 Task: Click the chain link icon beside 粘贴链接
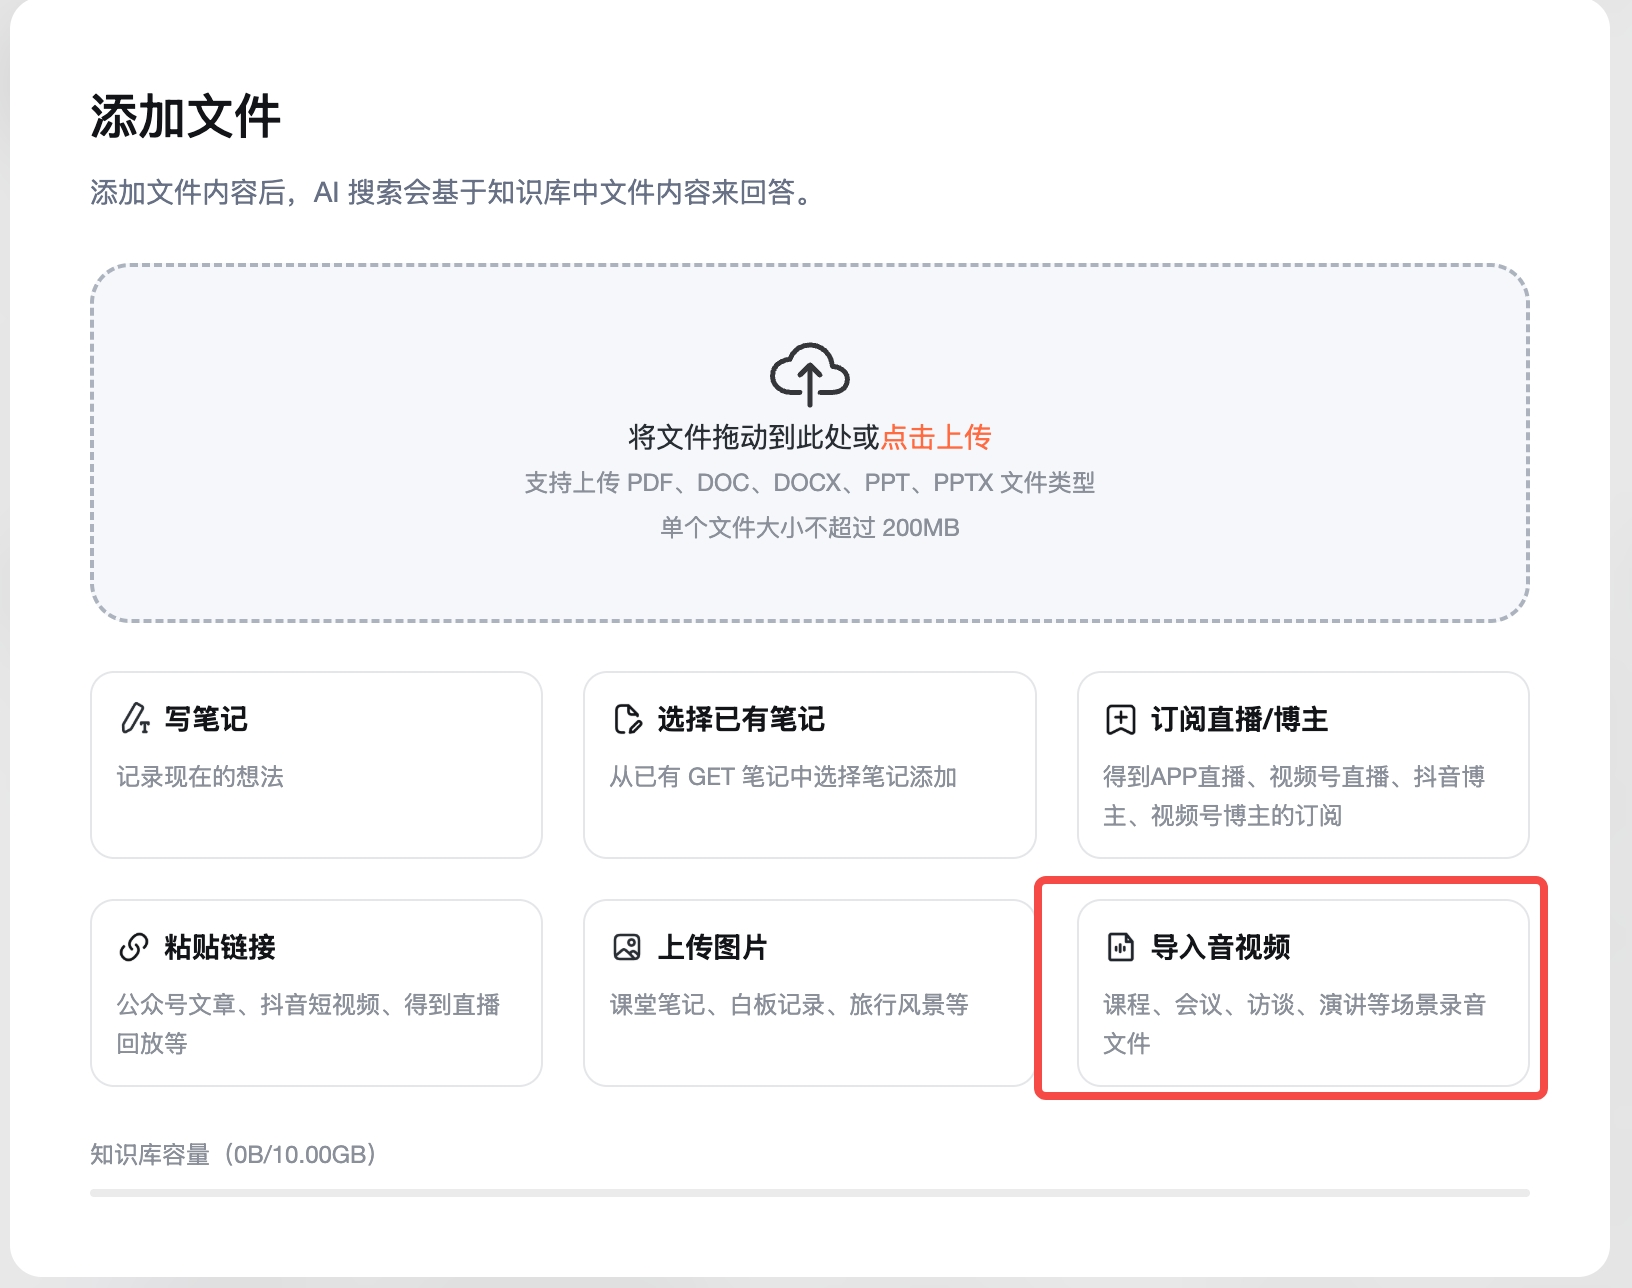point(134,947)
